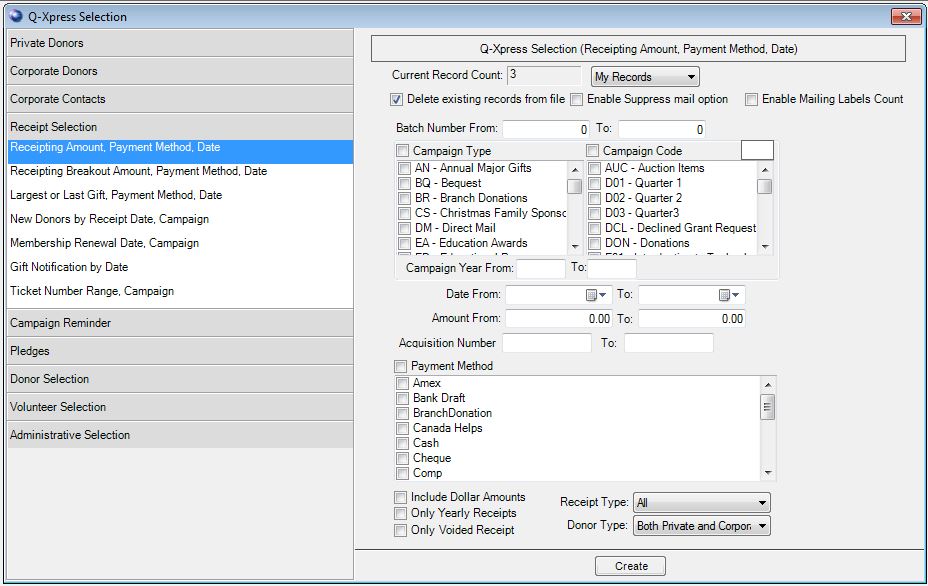Tick AUC - Auction Items checkbox
This screenshot has height=586, width=928.
[x=594, y=168]
